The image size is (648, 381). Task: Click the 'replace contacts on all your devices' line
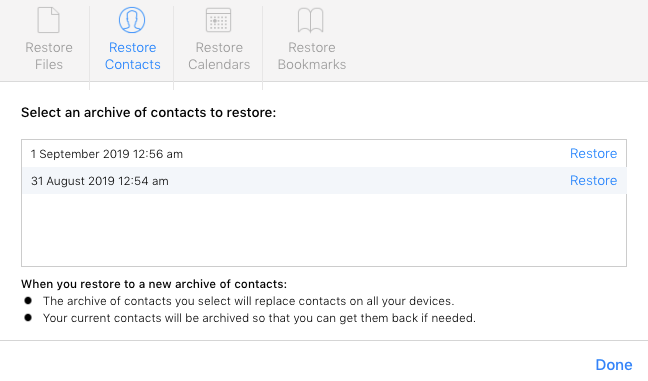[248, 301]
